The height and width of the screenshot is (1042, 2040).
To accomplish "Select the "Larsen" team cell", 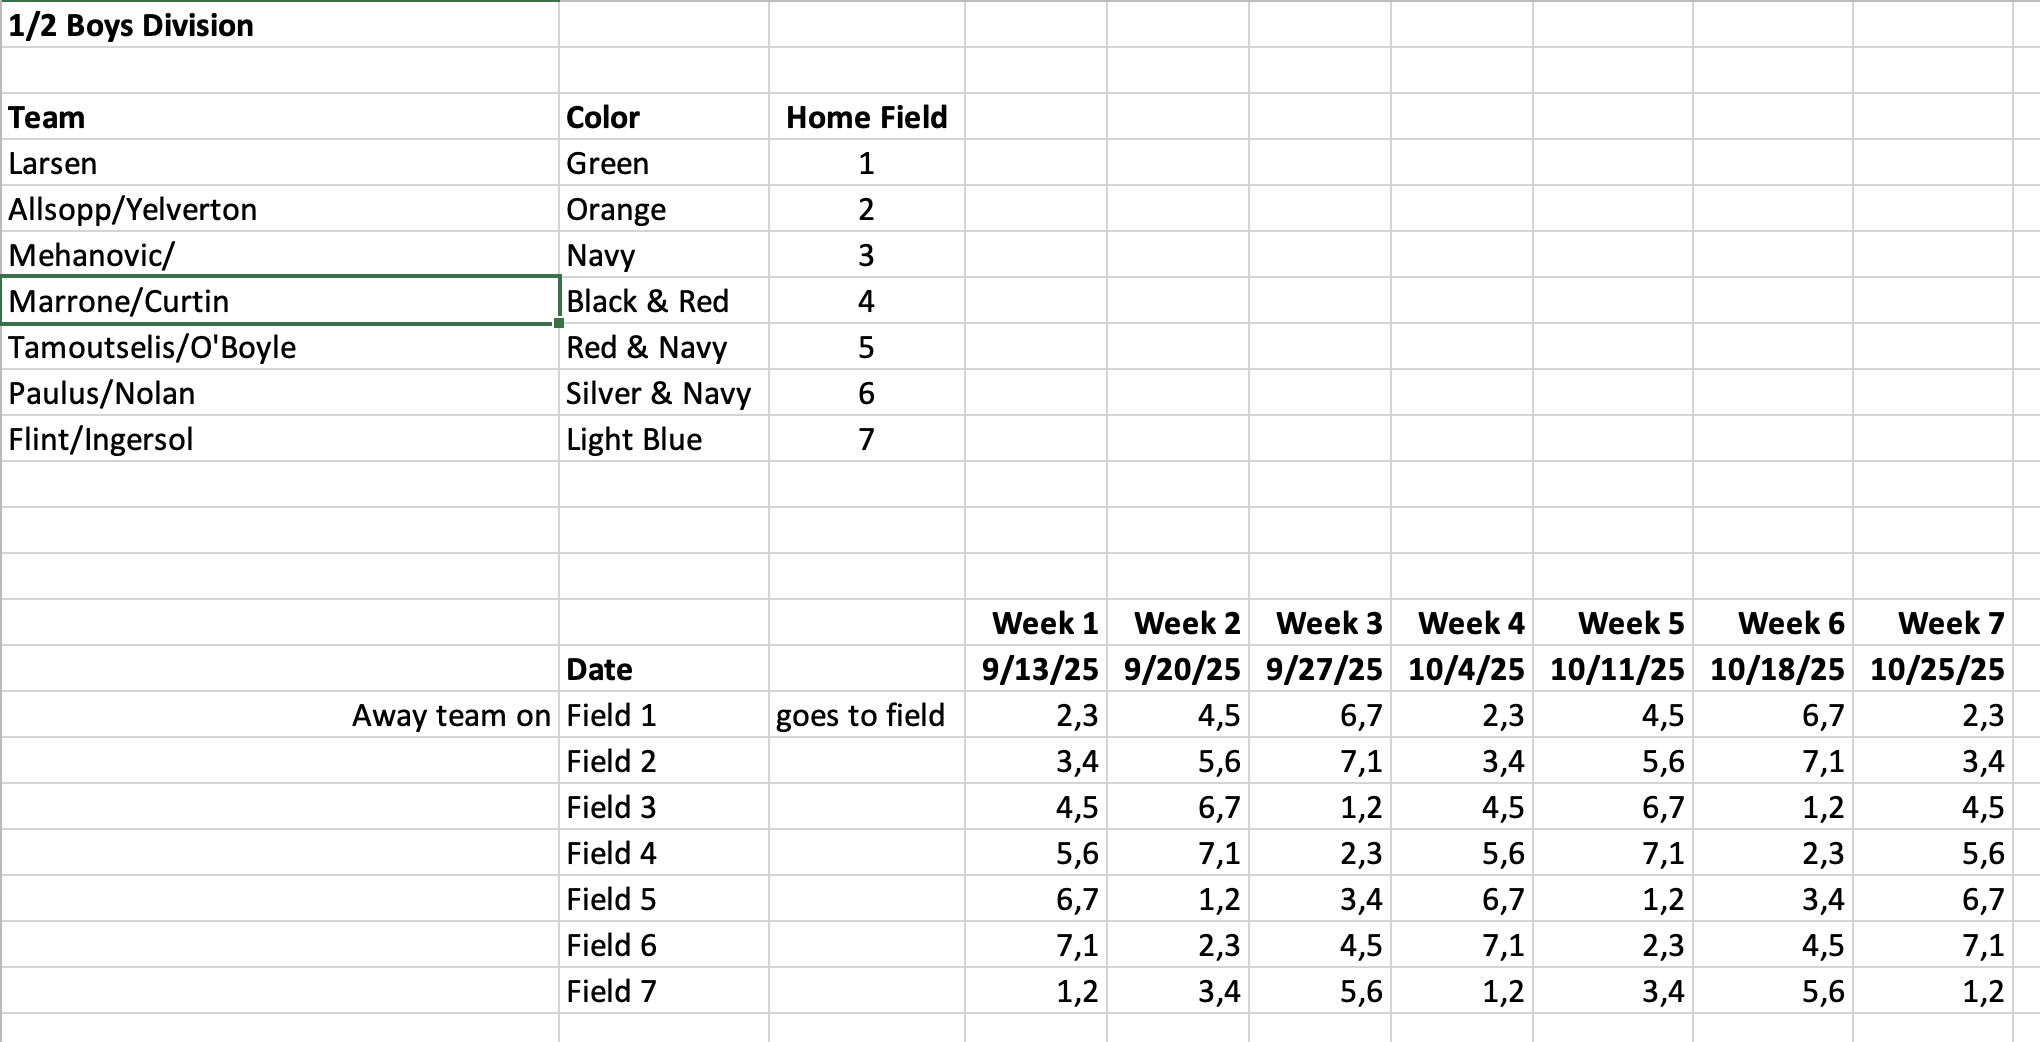I will 53,163.
